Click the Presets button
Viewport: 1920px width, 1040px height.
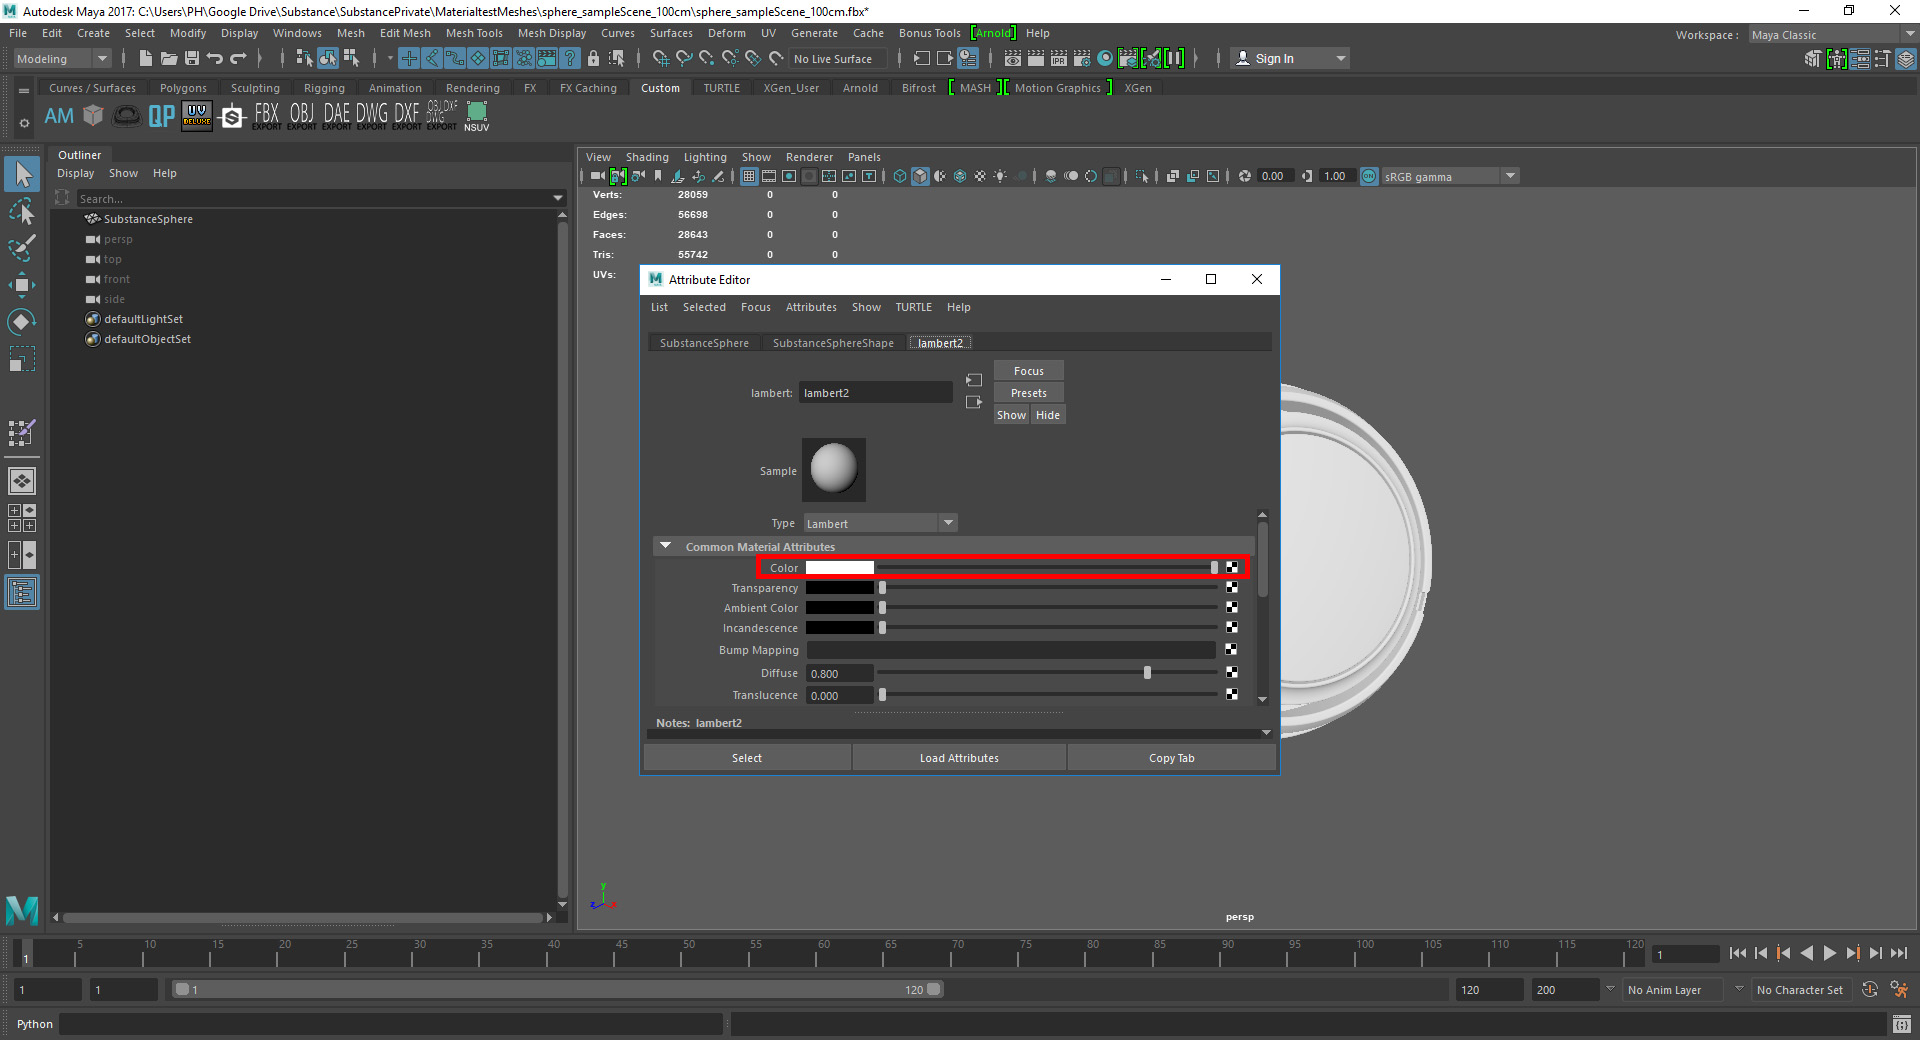coord(1028,393)
